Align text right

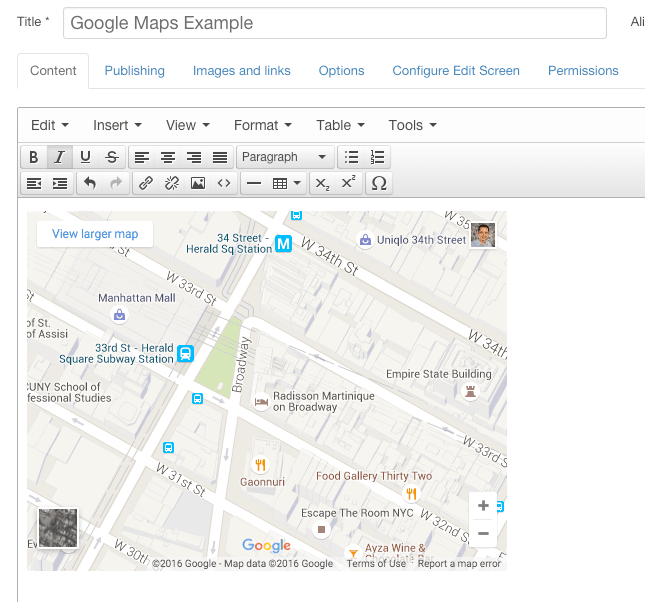click(194, 157)
